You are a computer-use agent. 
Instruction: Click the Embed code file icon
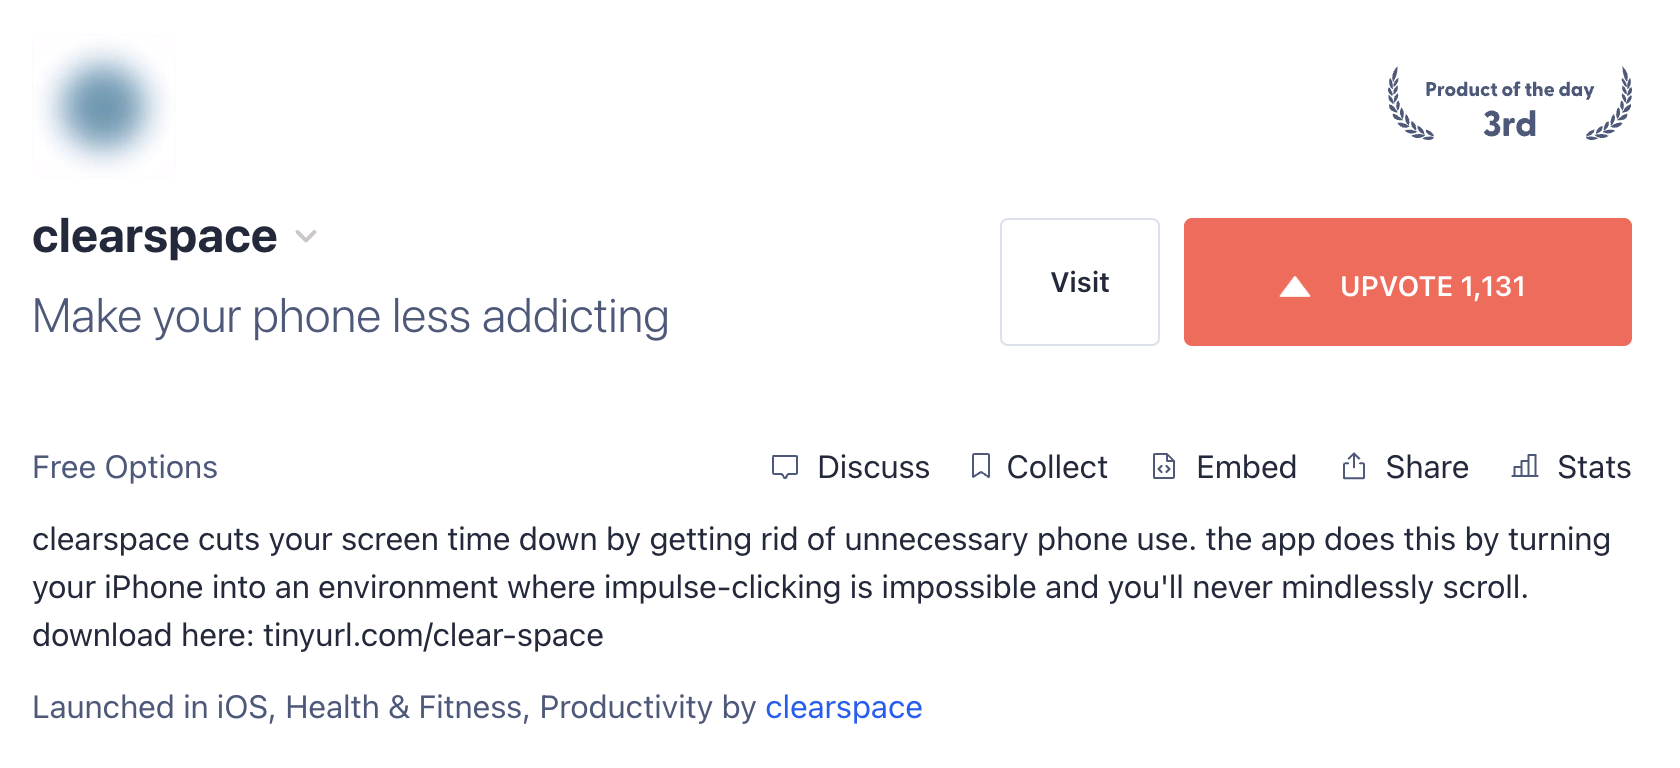[1164, 466]
